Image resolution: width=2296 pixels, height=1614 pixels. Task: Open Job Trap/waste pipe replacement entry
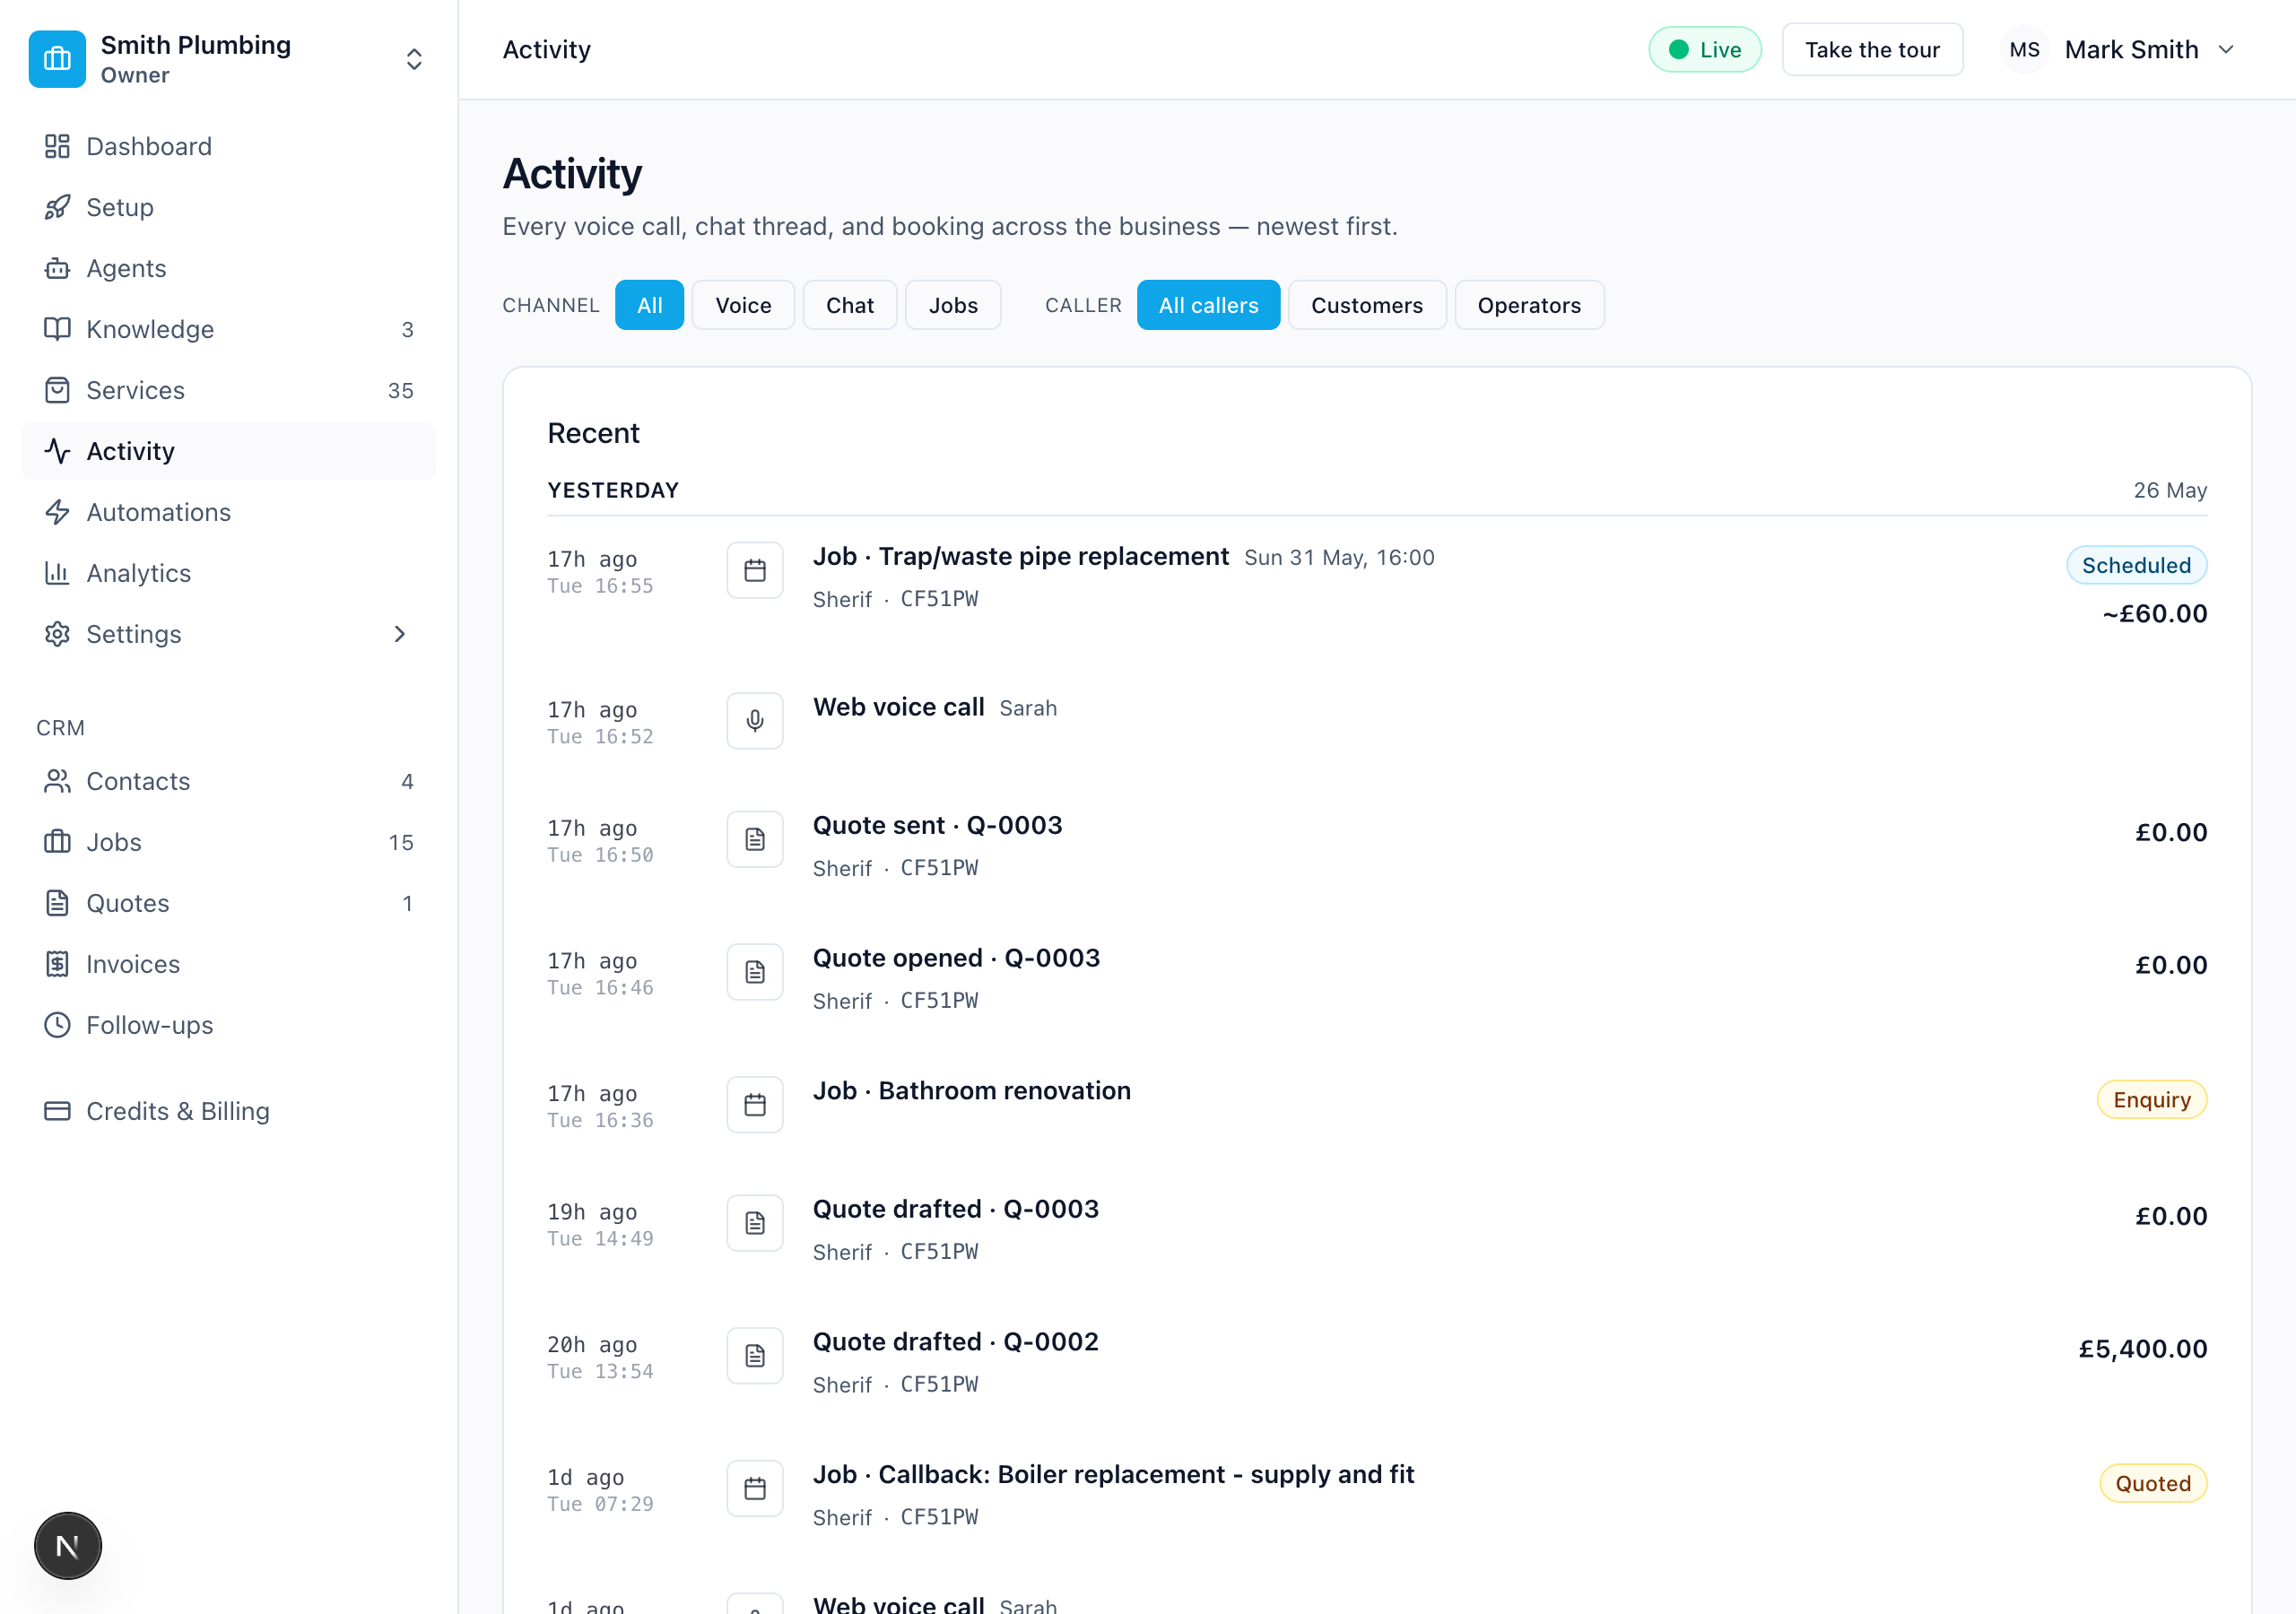point(1020,557)
